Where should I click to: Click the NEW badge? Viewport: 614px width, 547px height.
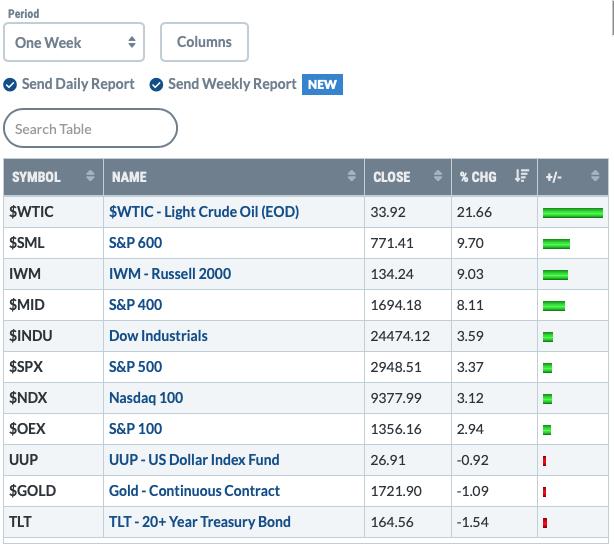click(322, 85)
